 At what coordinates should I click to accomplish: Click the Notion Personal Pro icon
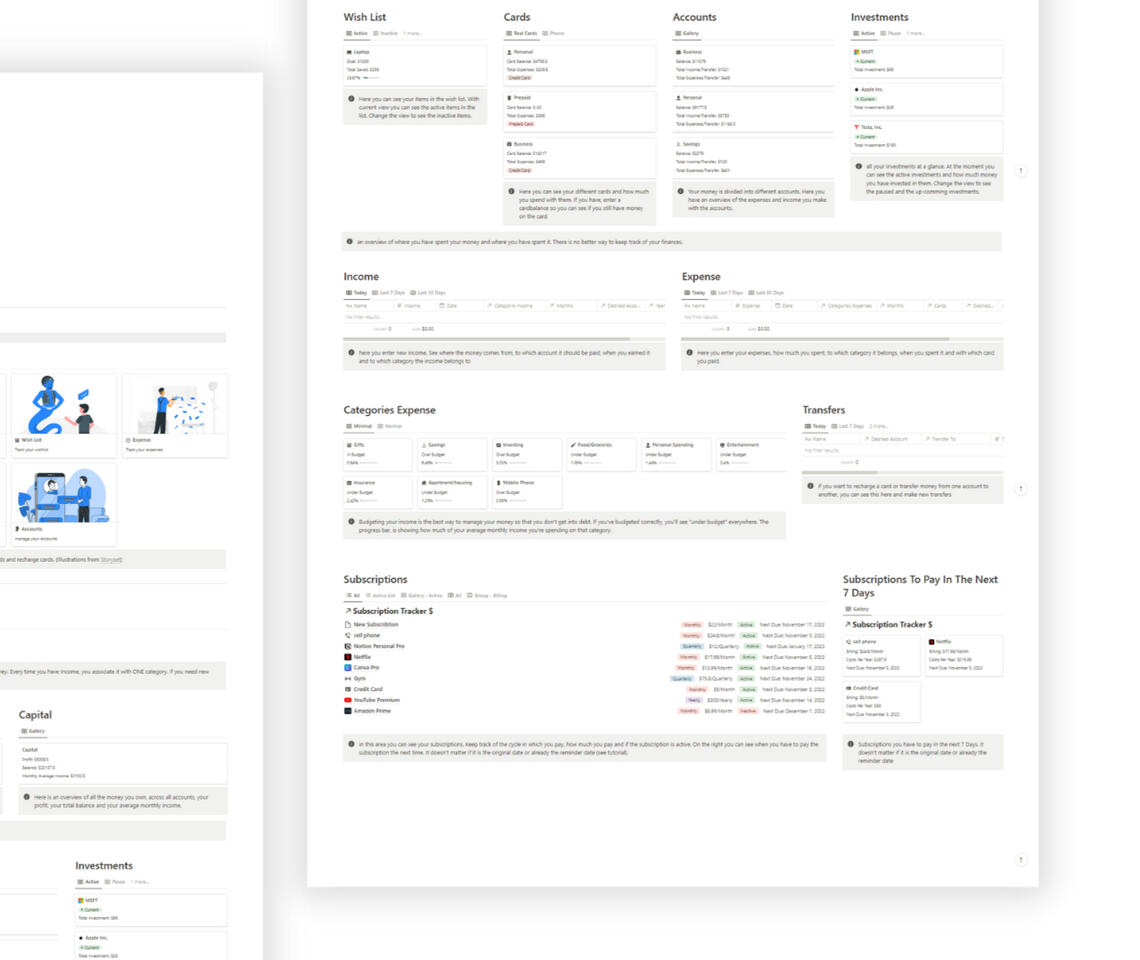347,646
